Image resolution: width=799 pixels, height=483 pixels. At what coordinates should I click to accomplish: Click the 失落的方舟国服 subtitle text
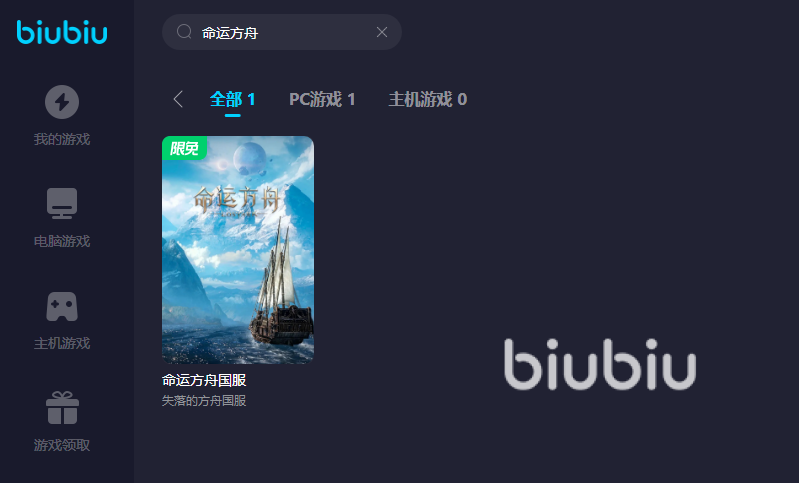click(204, 401)
